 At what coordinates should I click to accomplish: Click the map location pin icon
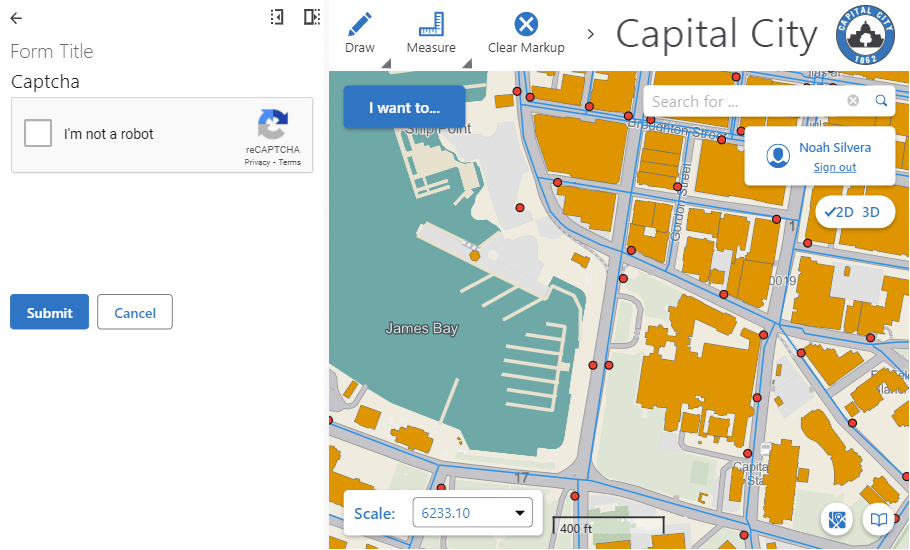tap(838, 520)
